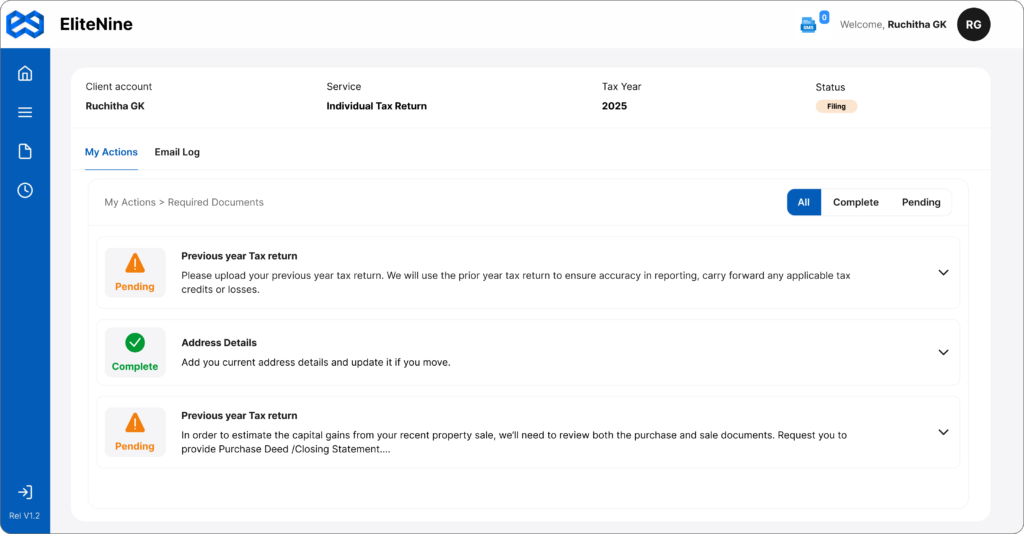Screen dimensions: 1024x534
Task: Click the logout icon in sidebar
Action: 25,492
